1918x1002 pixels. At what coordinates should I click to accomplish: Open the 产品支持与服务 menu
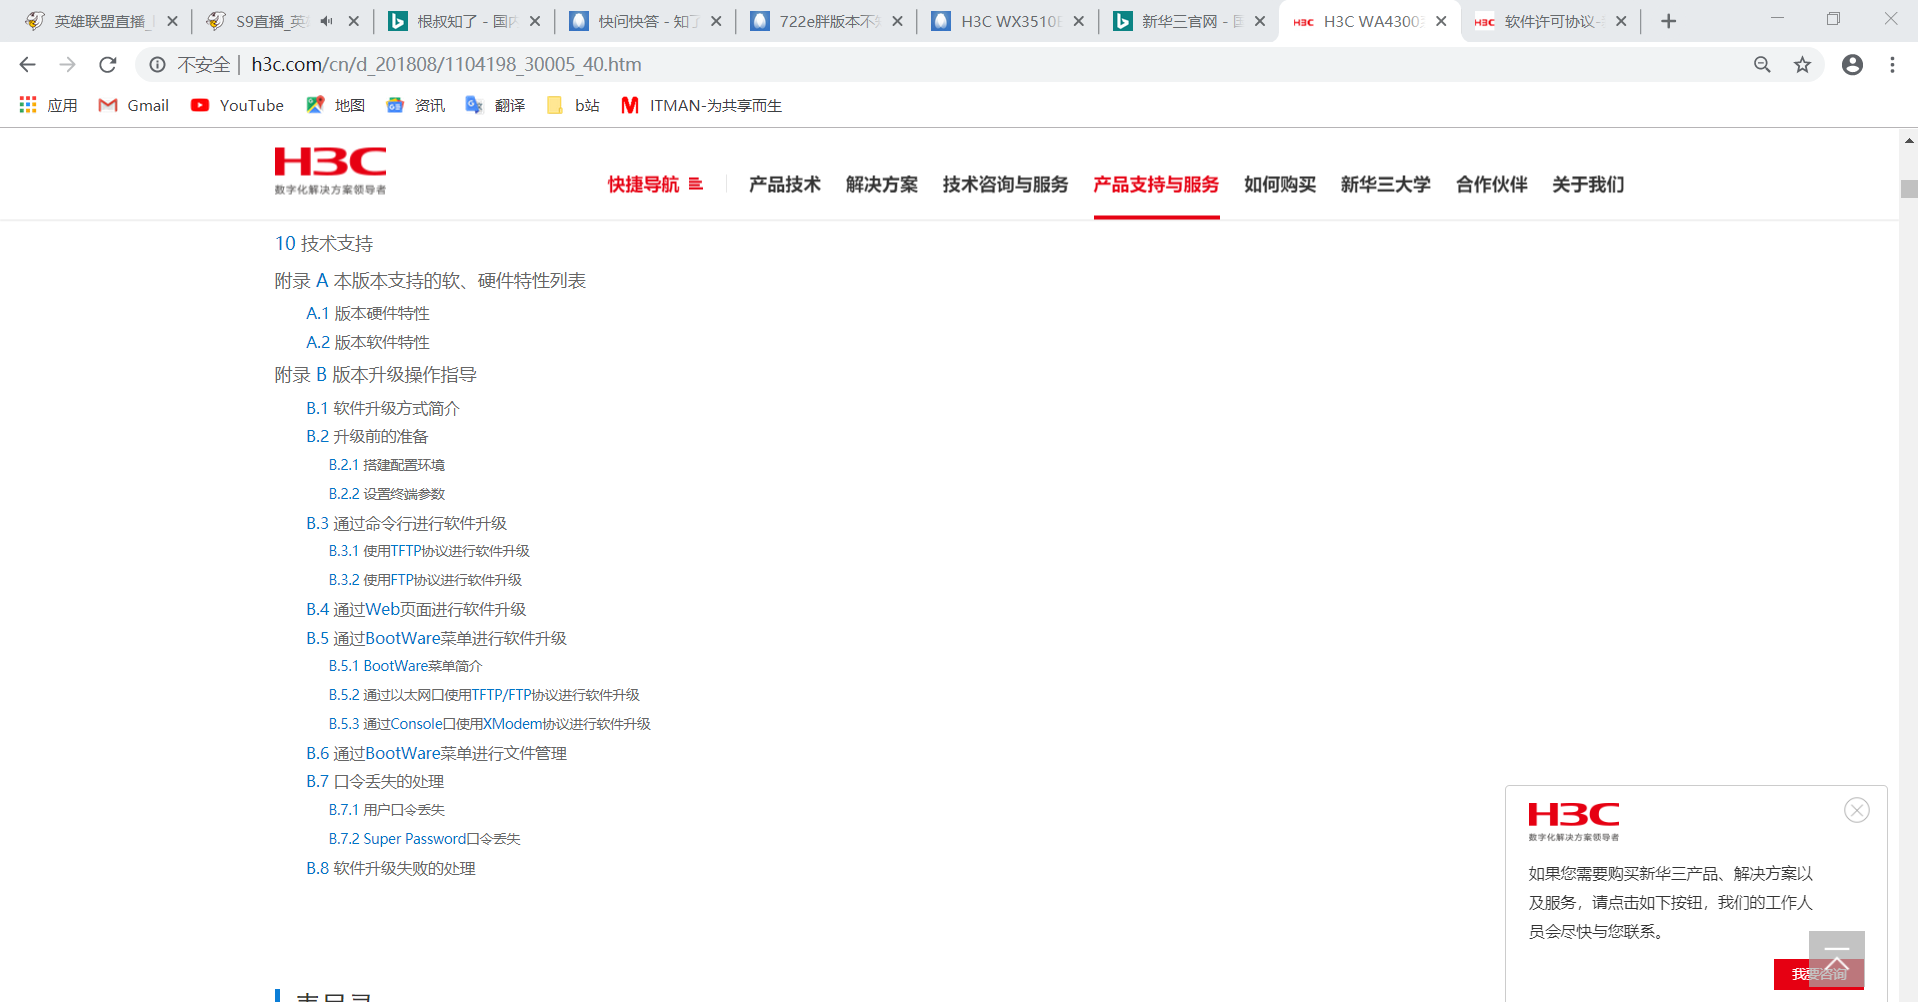pos(1156,184)
